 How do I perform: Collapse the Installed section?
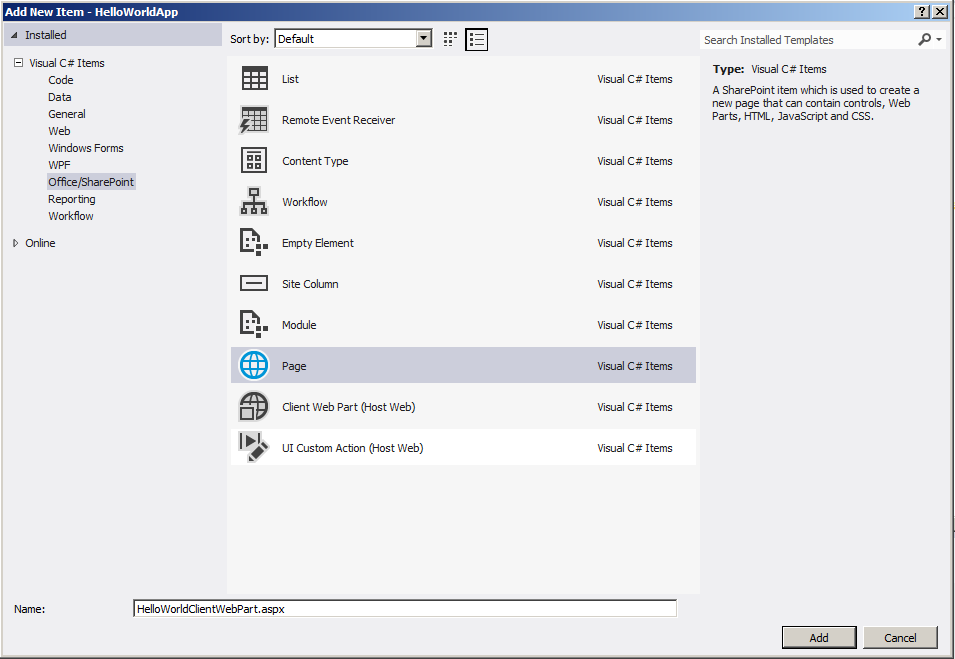tap(15, 35)
